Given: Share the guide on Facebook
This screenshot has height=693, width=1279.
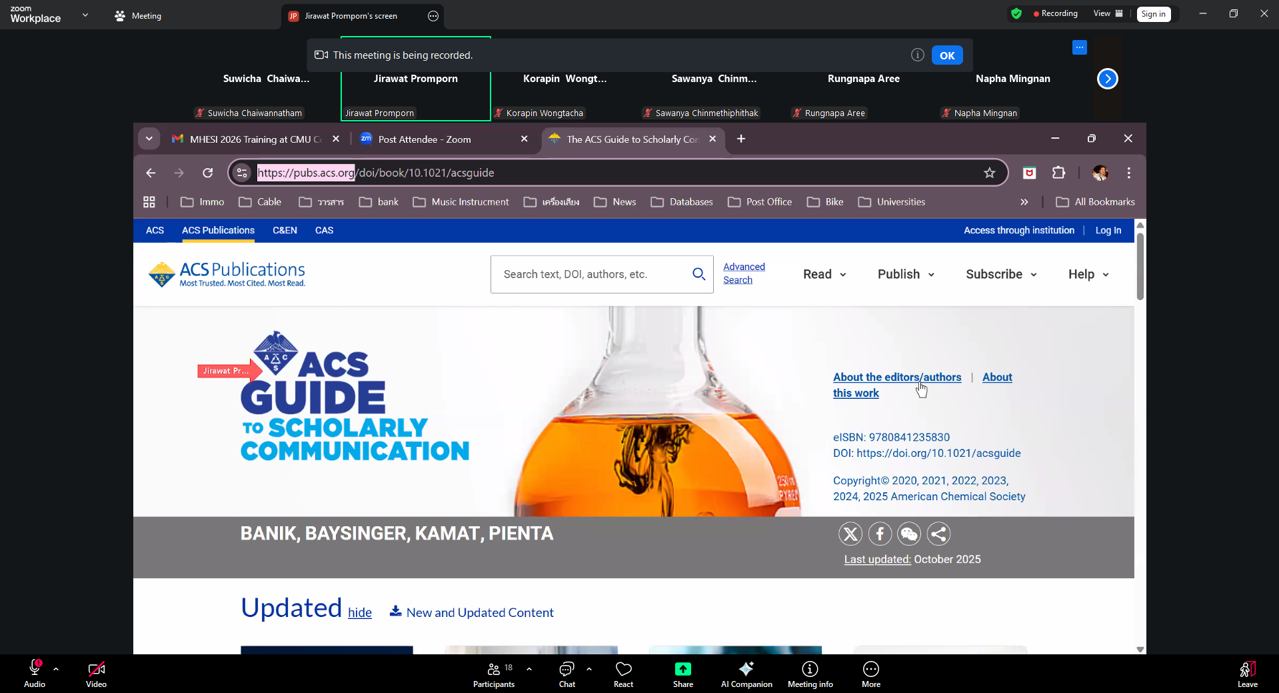Looking at the screenshot, I should click(x=880, y=534).
